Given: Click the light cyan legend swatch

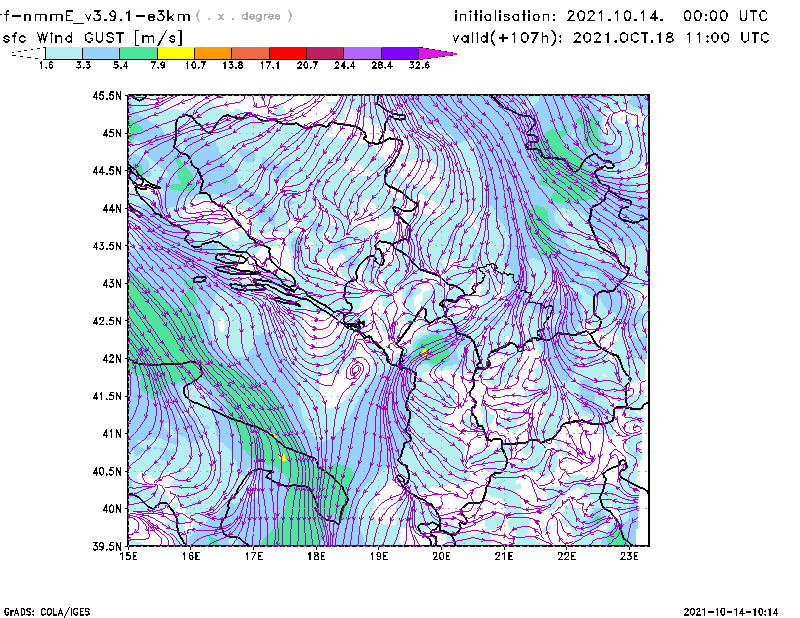Looking at the screenshot, I should point(64,53).
